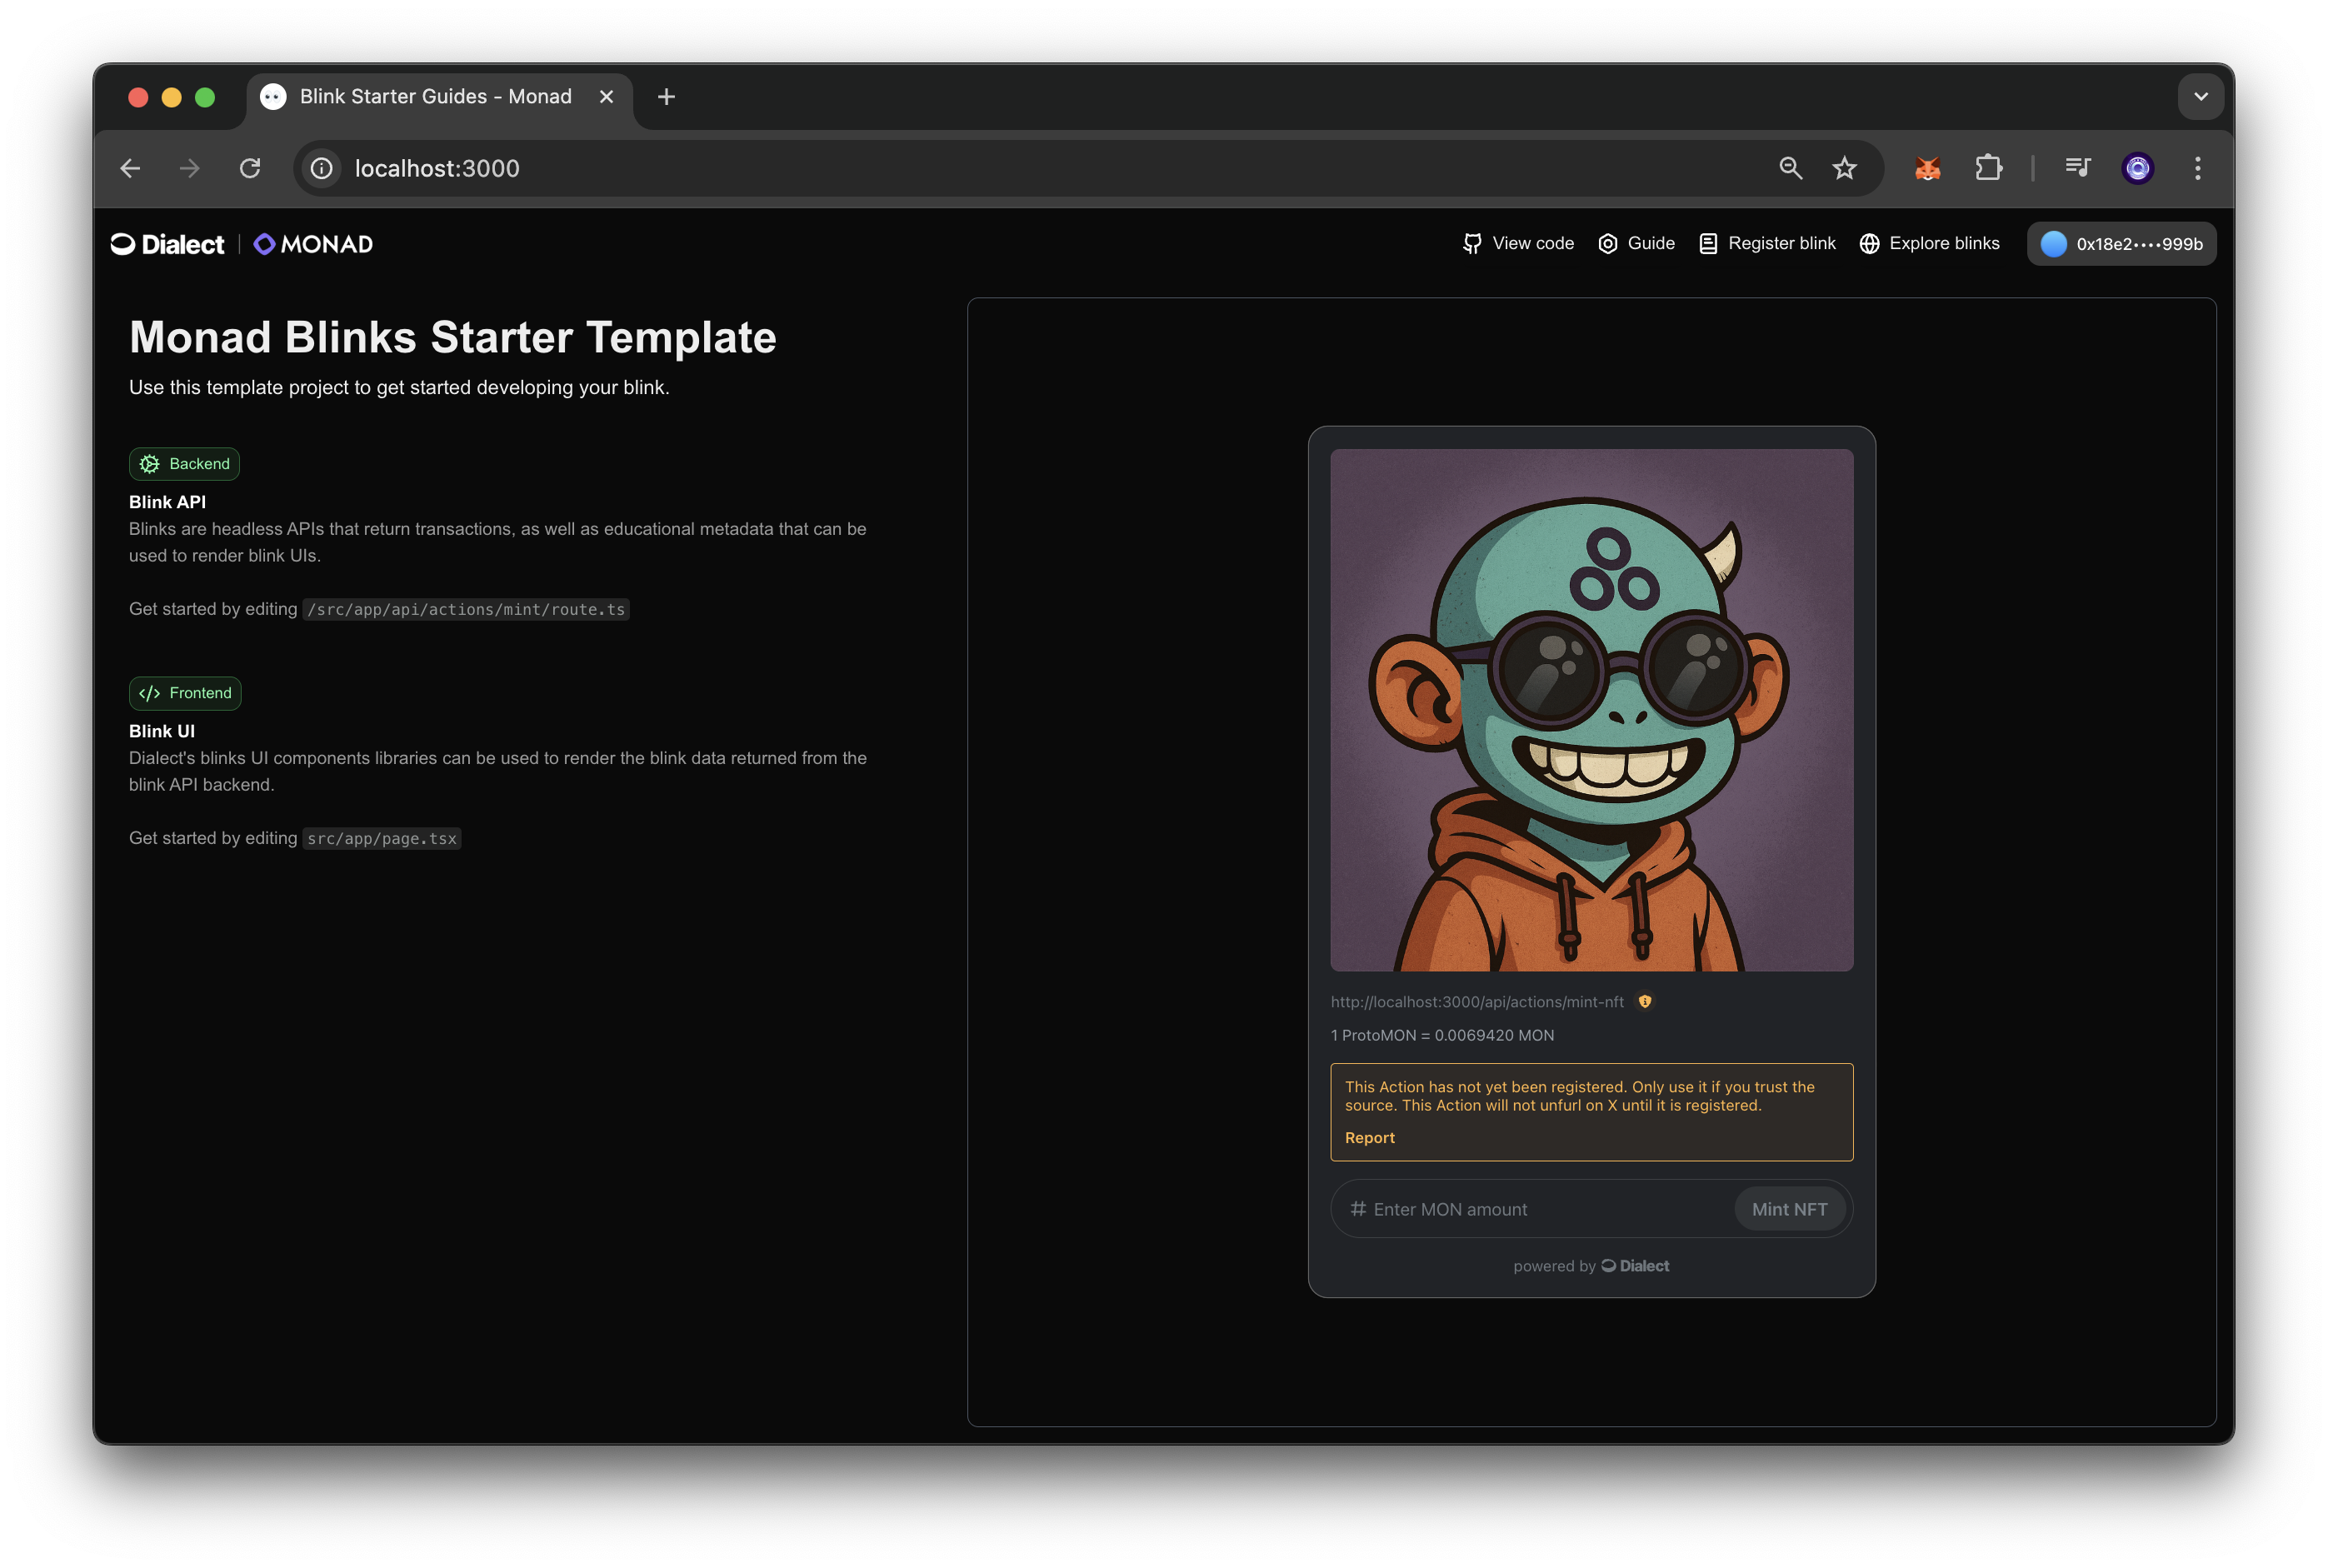Select the Blink Starter Guides tab
The image size is (2328, 1568).
click(x=435, y=97)
